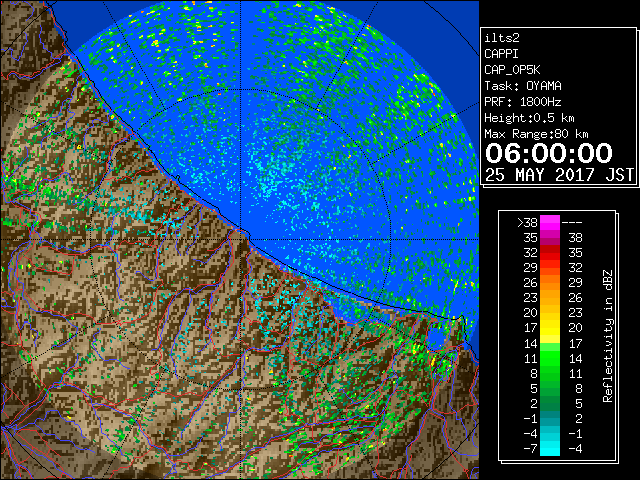Click the 'CAP_OP5K' product name
Screen dimensions: 640x480
click(512, 70)
